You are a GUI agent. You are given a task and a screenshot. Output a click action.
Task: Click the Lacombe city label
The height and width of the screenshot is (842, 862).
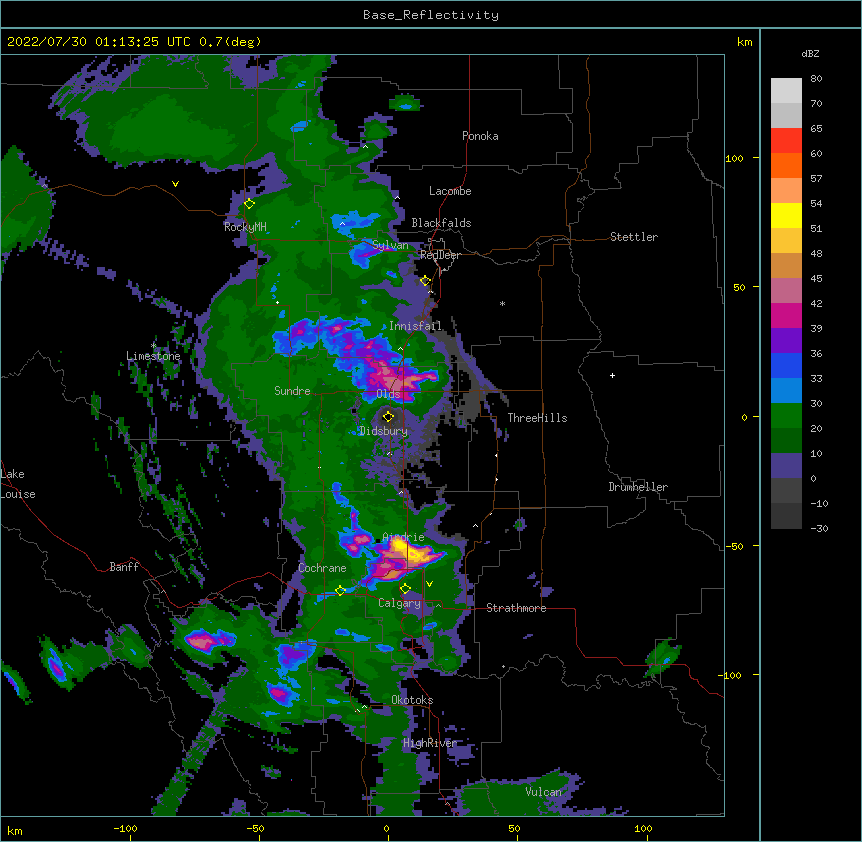(x=450, y=191)
